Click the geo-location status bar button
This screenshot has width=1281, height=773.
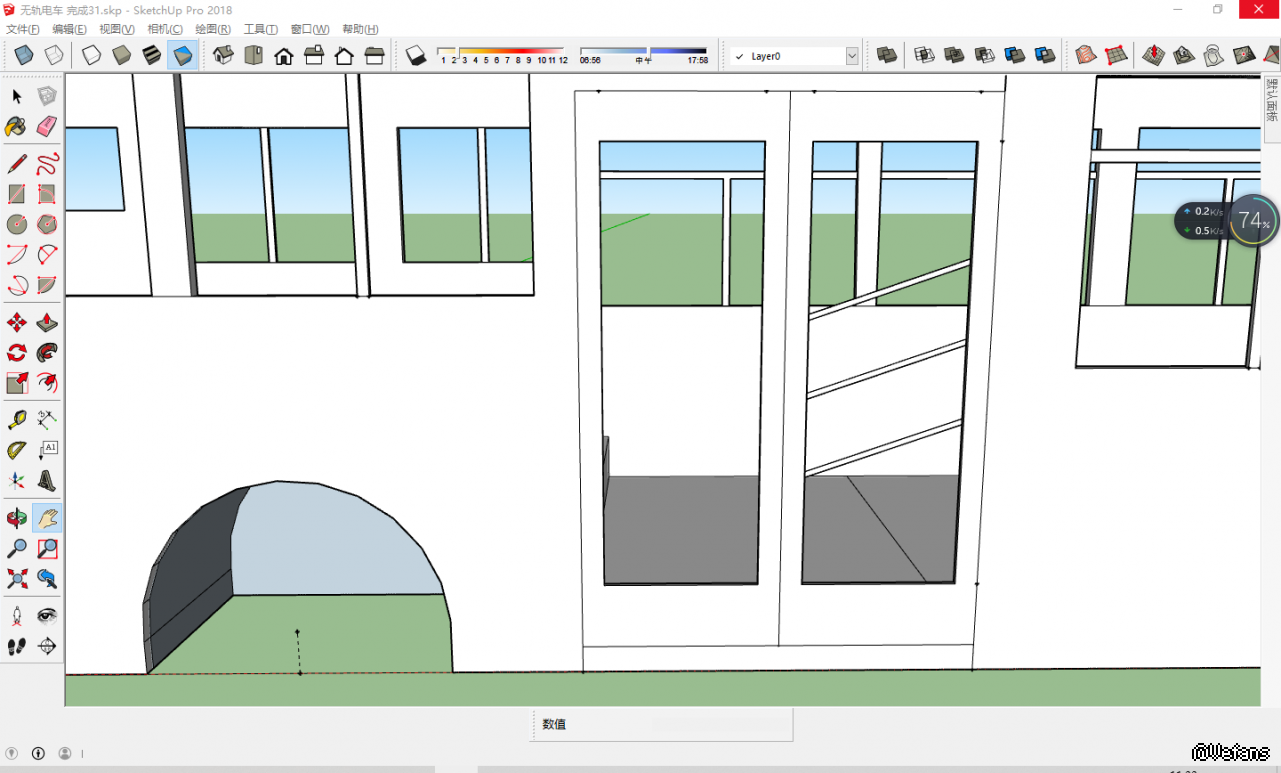point(12,753)
